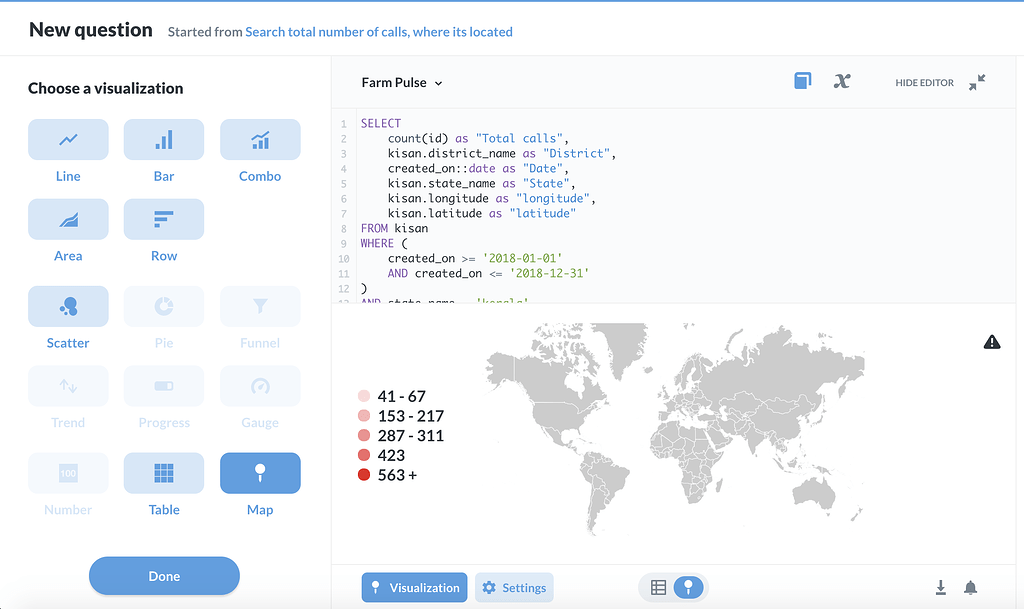Click the warning triangle icon

[992, 342]
